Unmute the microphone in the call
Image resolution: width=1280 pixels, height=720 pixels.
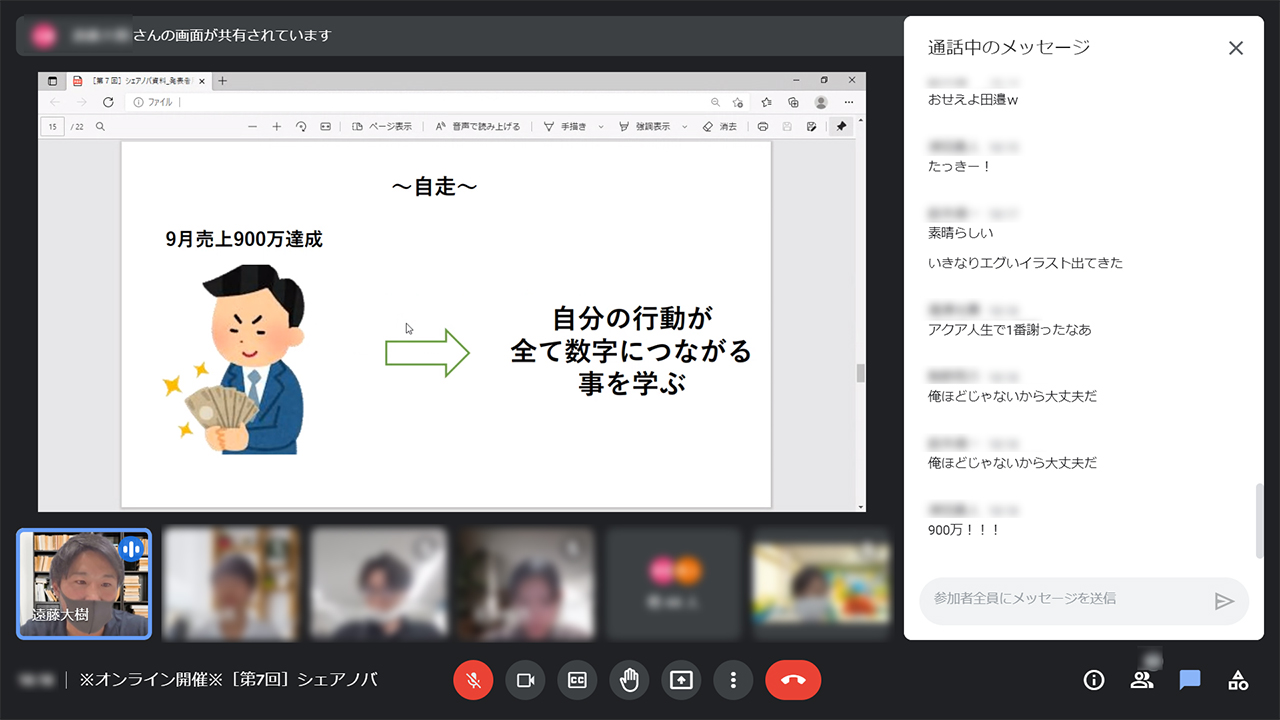pyautogui.click(x=473, y=680)
